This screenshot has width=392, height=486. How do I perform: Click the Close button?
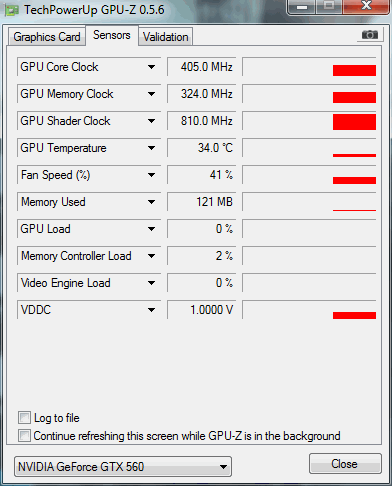click(345, 463)
